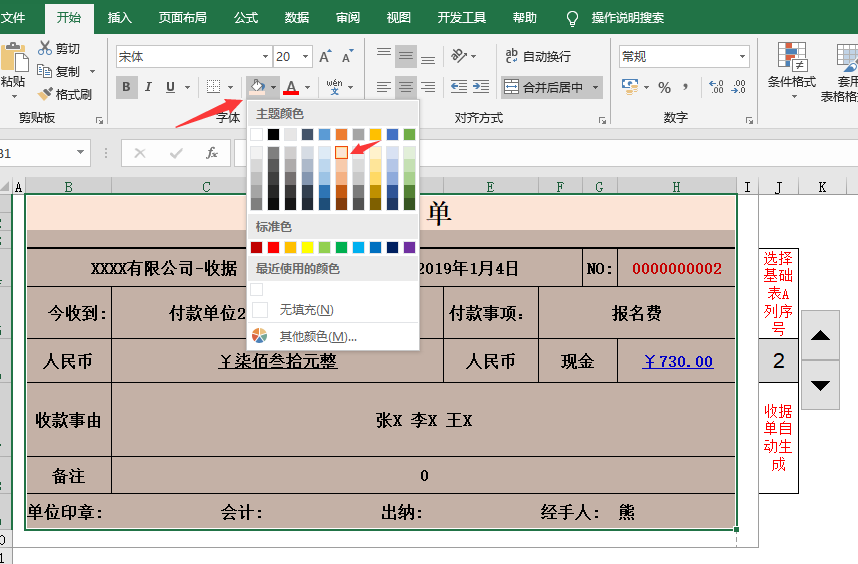Viewport: 858px width, 564px height.
Task: Toggle Wrap Text (自动换行)
Action: click(538, 56)
